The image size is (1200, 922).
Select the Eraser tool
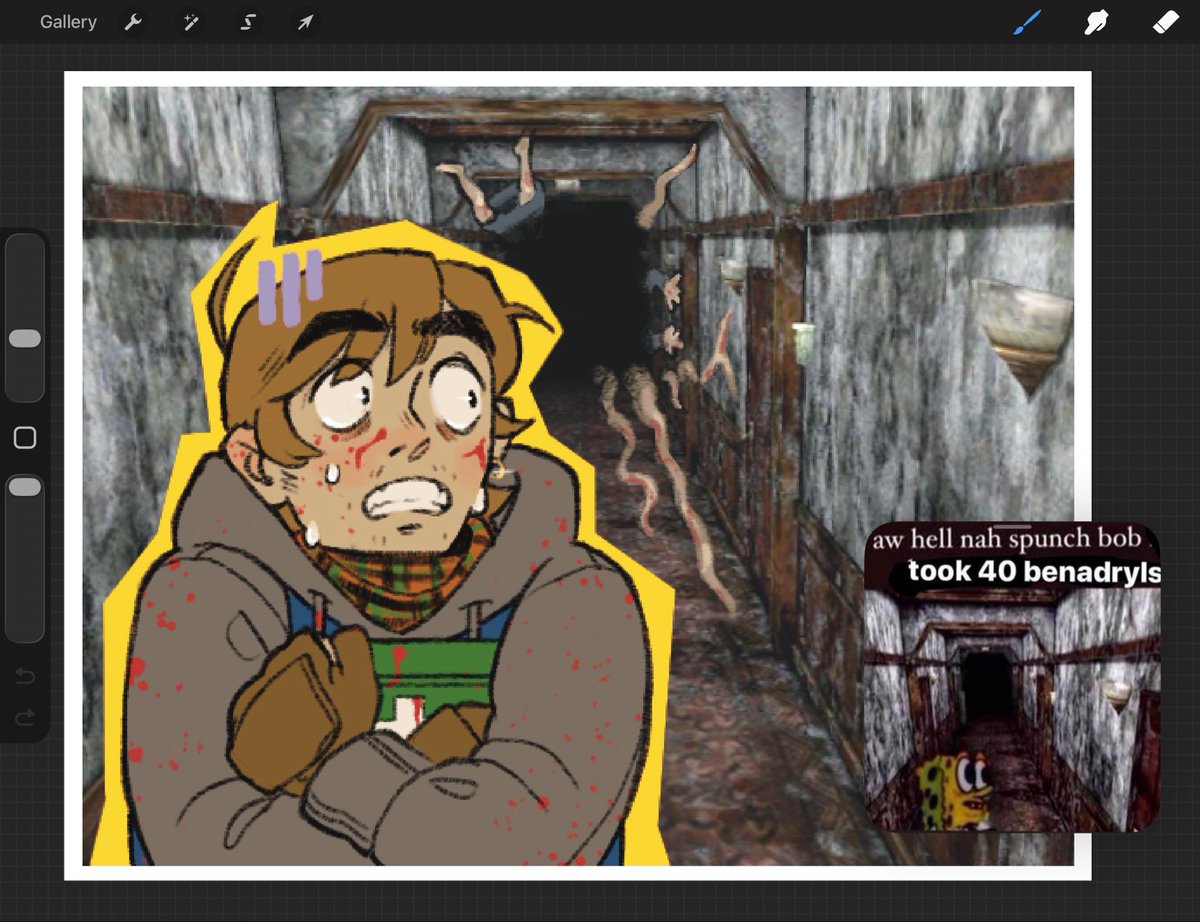[x=1167, y=22]
